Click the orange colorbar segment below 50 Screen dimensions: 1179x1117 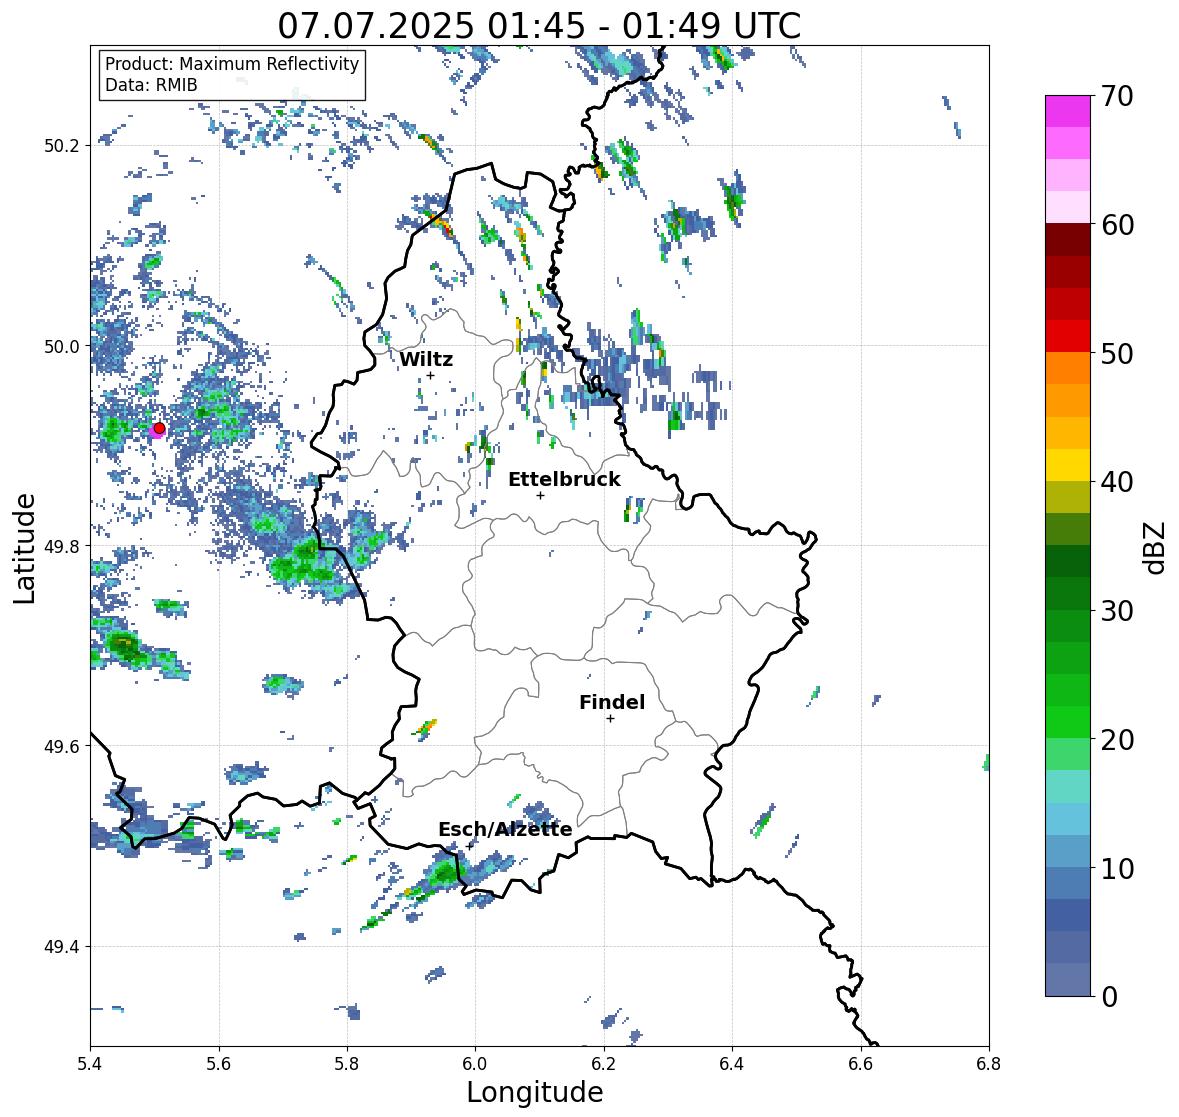[1068, 368]
